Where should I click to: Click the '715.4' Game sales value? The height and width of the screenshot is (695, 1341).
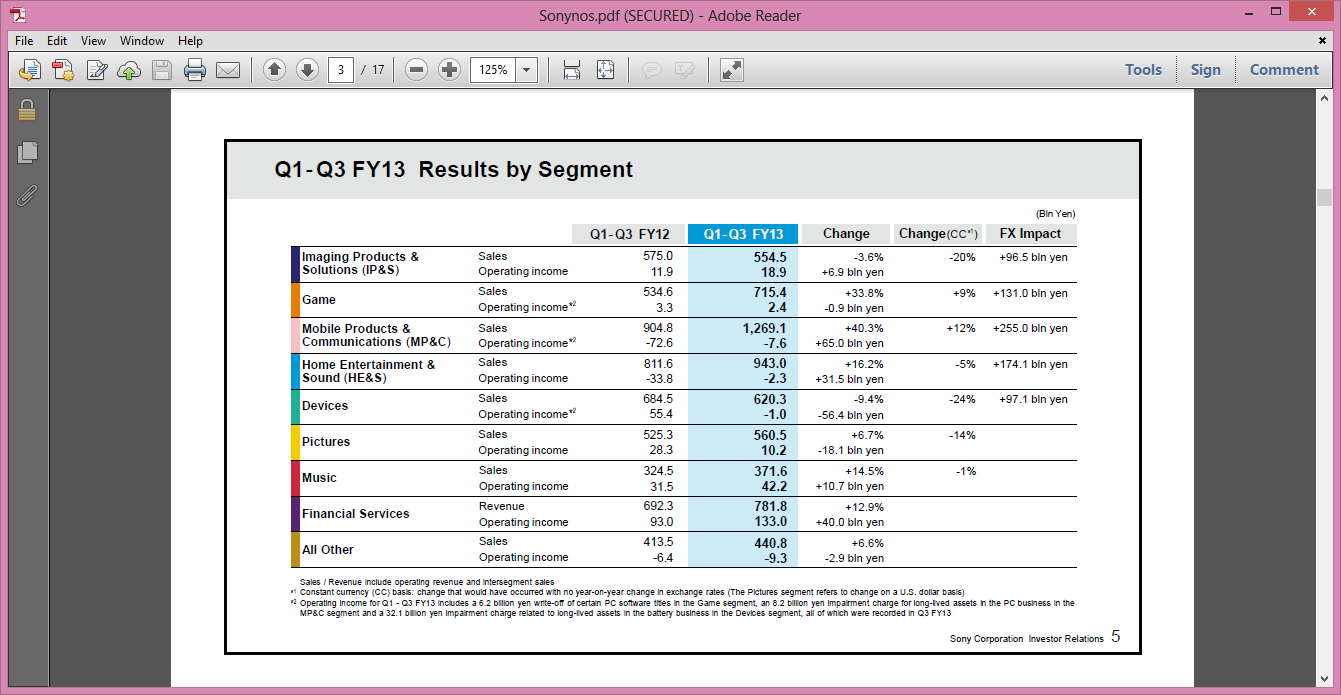tap(770, 292)
